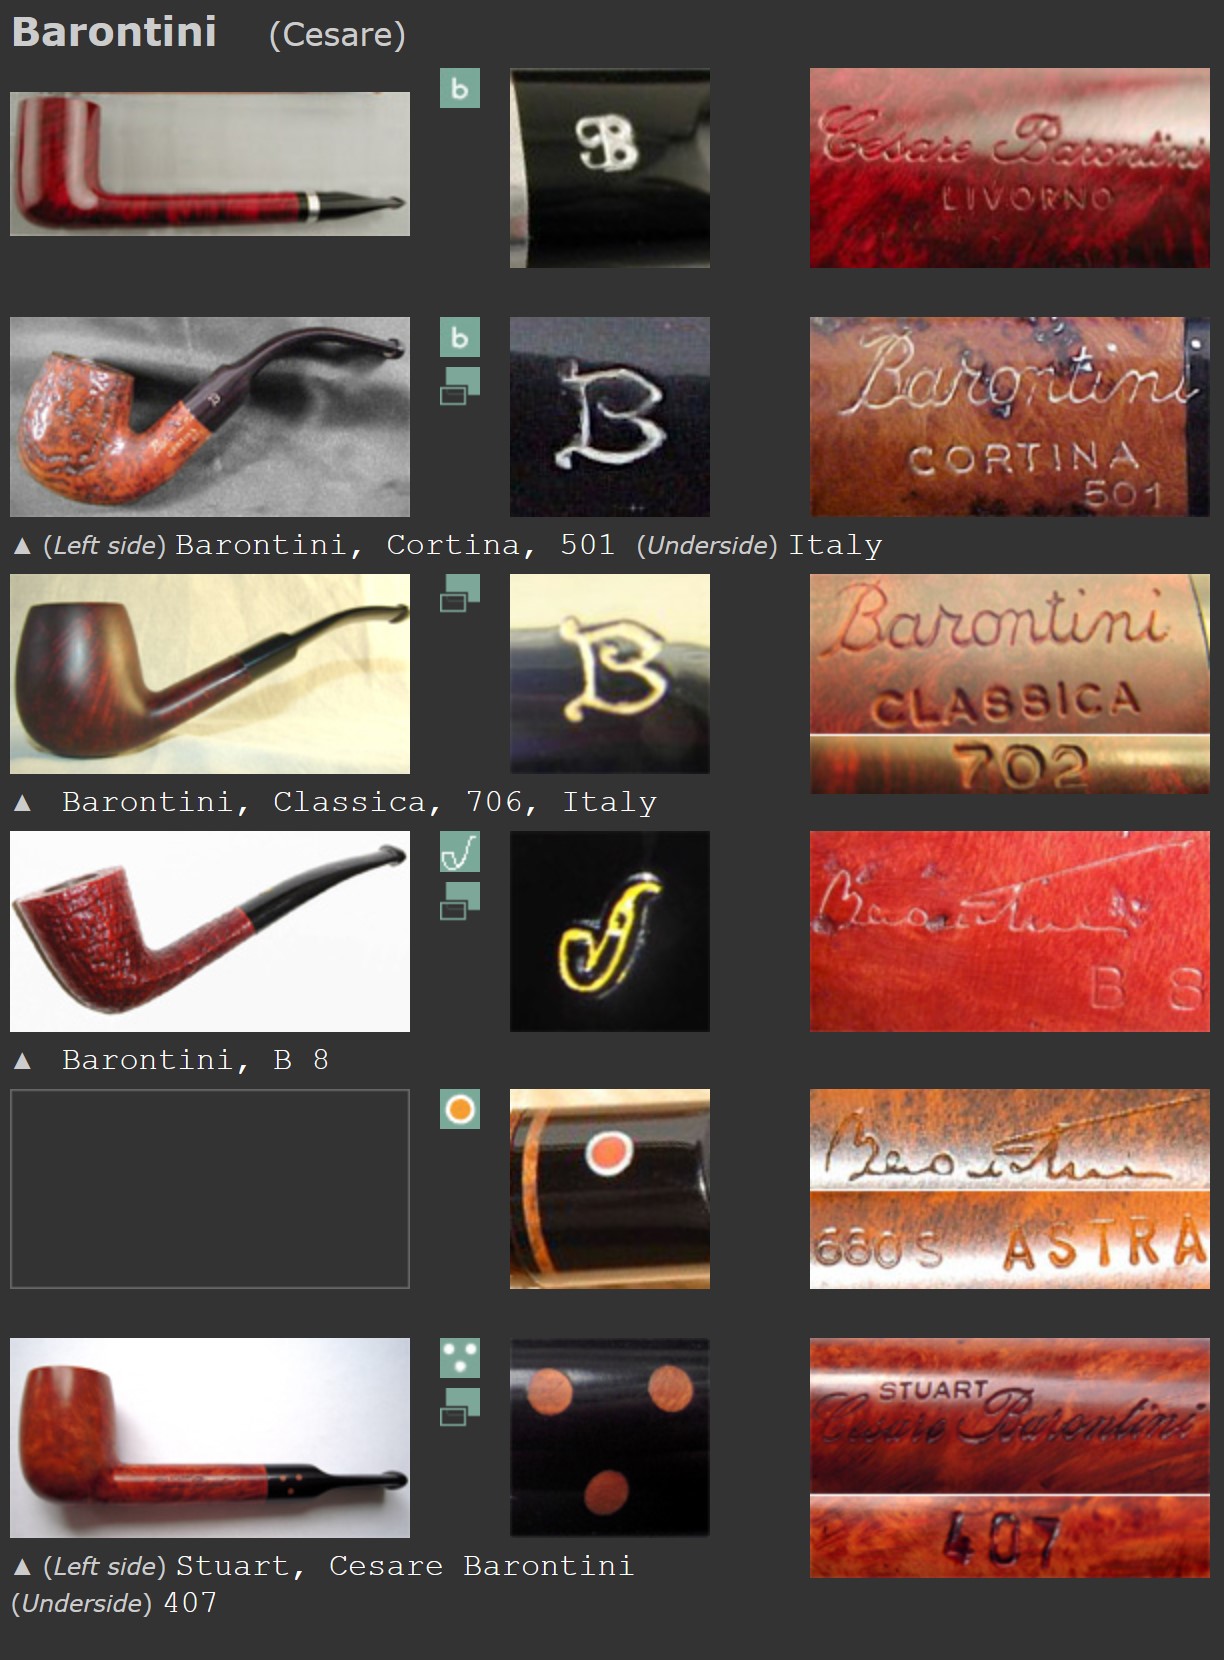View the three orange dots stem image
The image size is (1224, 1660).
[x=610, y=1438]
